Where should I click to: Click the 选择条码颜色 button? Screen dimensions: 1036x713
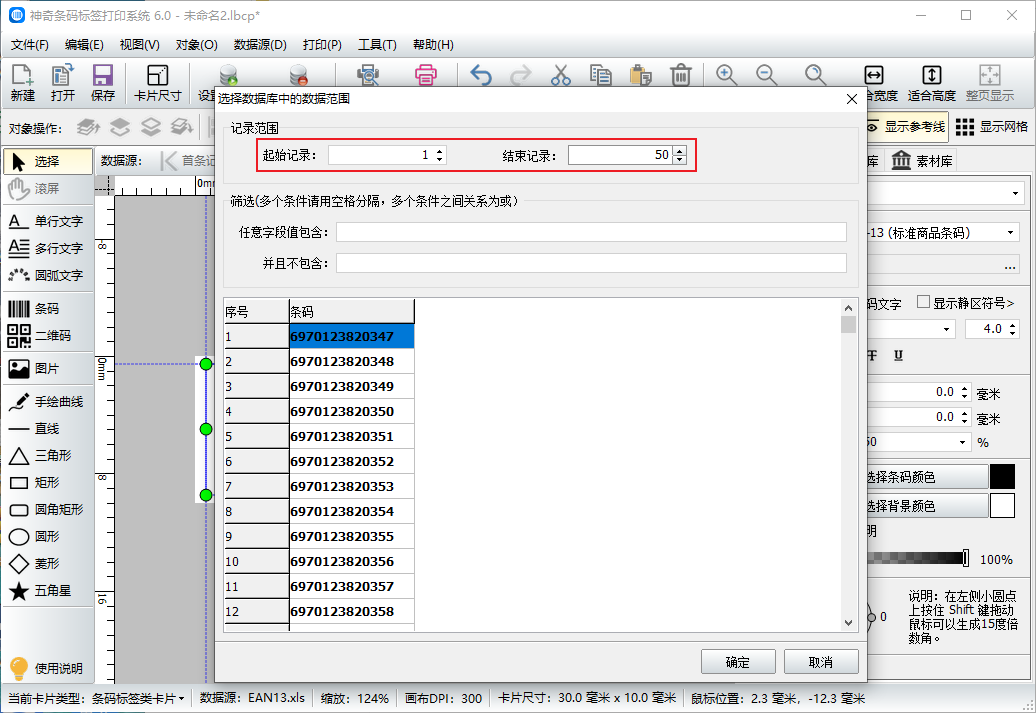click(x=927, y=476)
